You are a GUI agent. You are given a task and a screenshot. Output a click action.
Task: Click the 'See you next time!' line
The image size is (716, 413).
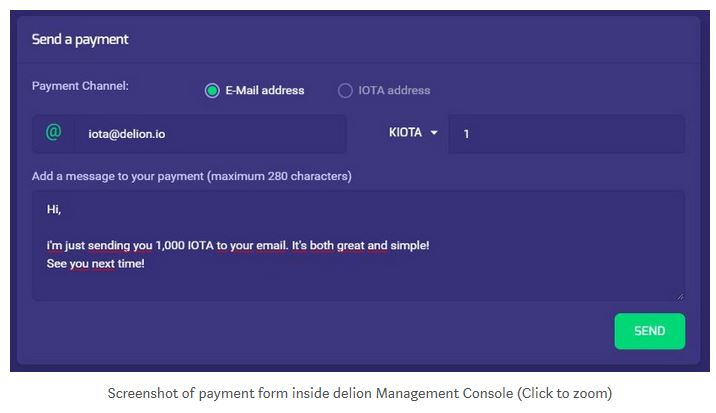coord(95,264)
